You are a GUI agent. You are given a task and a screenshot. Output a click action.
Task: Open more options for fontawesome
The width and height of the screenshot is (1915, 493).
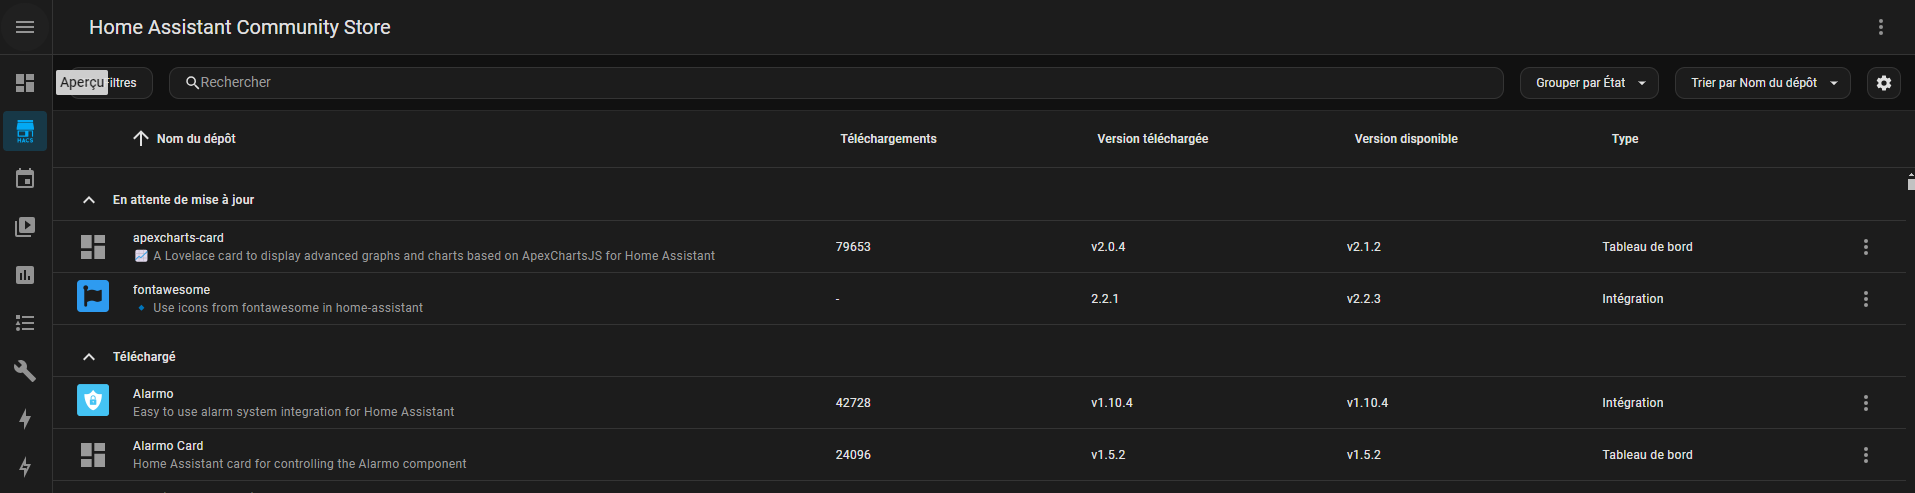click(x=1866, y=299)
